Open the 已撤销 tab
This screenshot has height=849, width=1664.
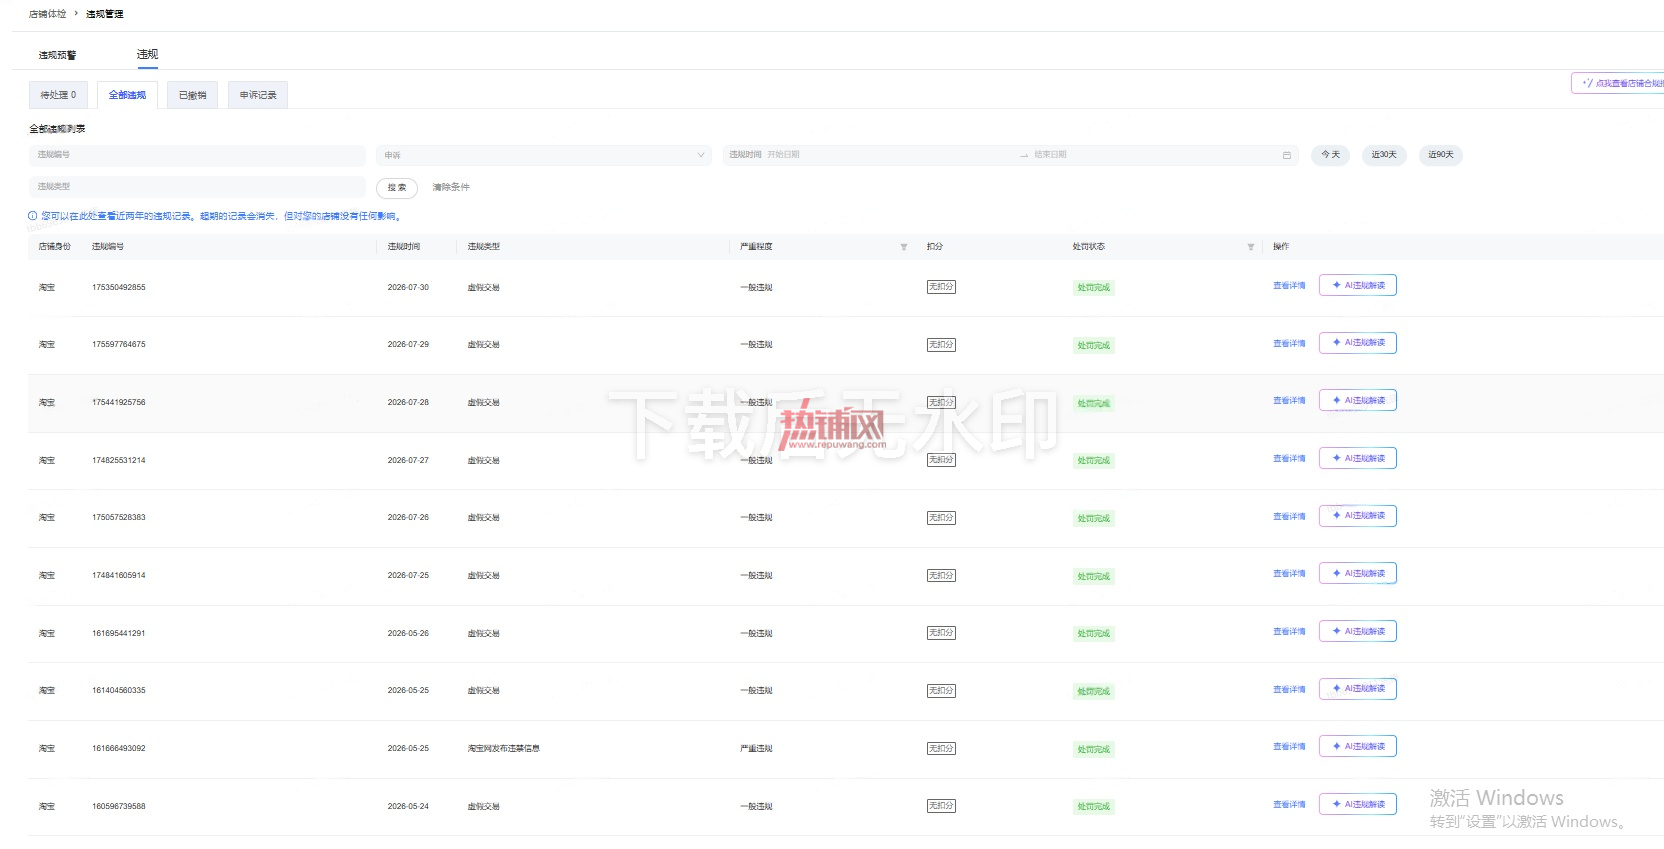(x=193, y=95)
